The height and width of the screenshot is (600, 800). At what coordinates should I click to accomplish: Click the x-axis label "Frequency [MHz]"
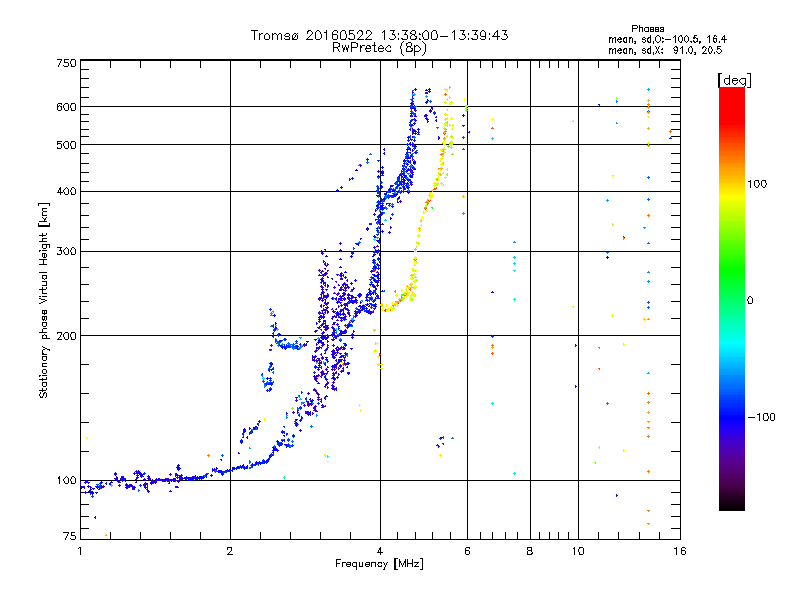(379, 564)
